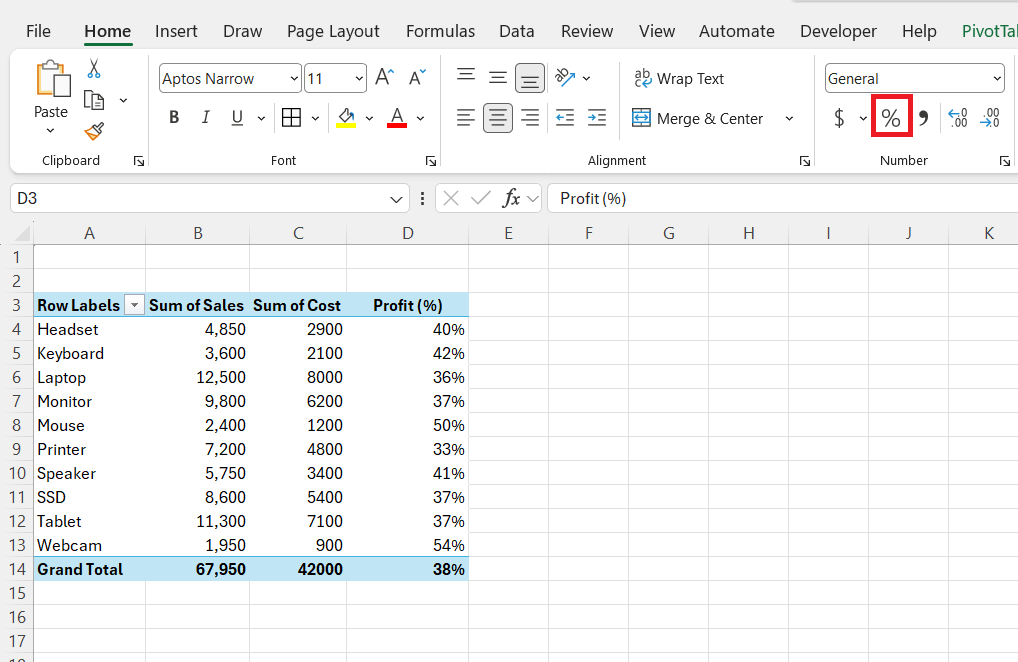Toggle Underline formatting
1018x662 pixels.
click(x=237, y=117)
